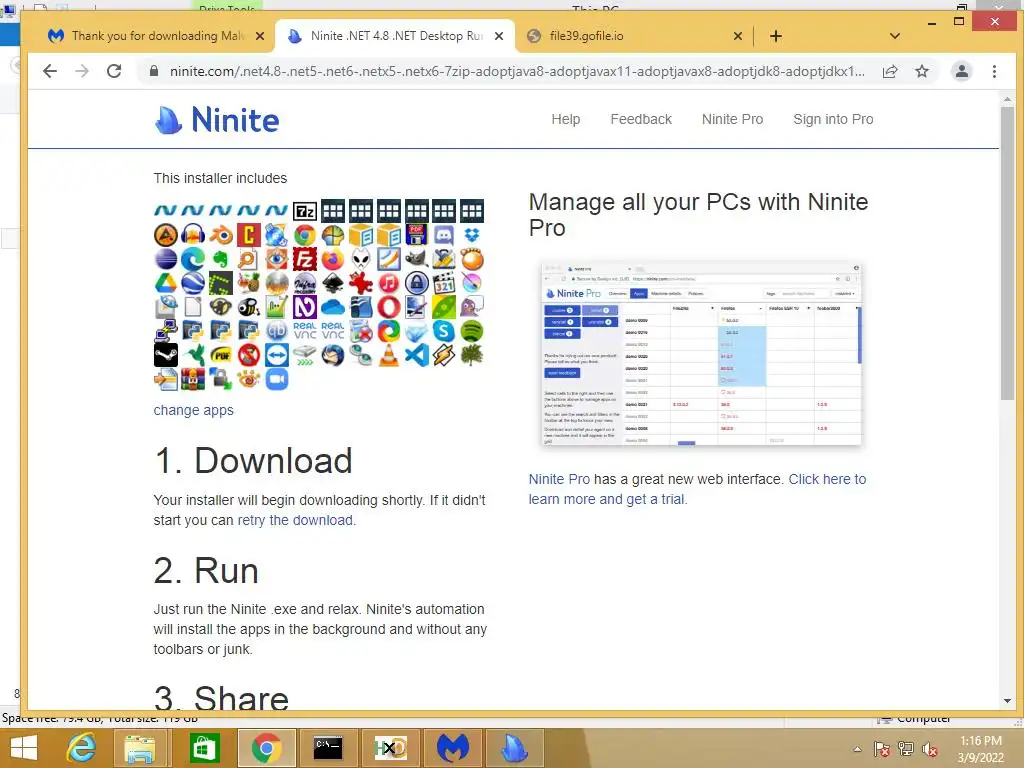
Task: Click the Winamp lightning icon
Action: point(444,355)
